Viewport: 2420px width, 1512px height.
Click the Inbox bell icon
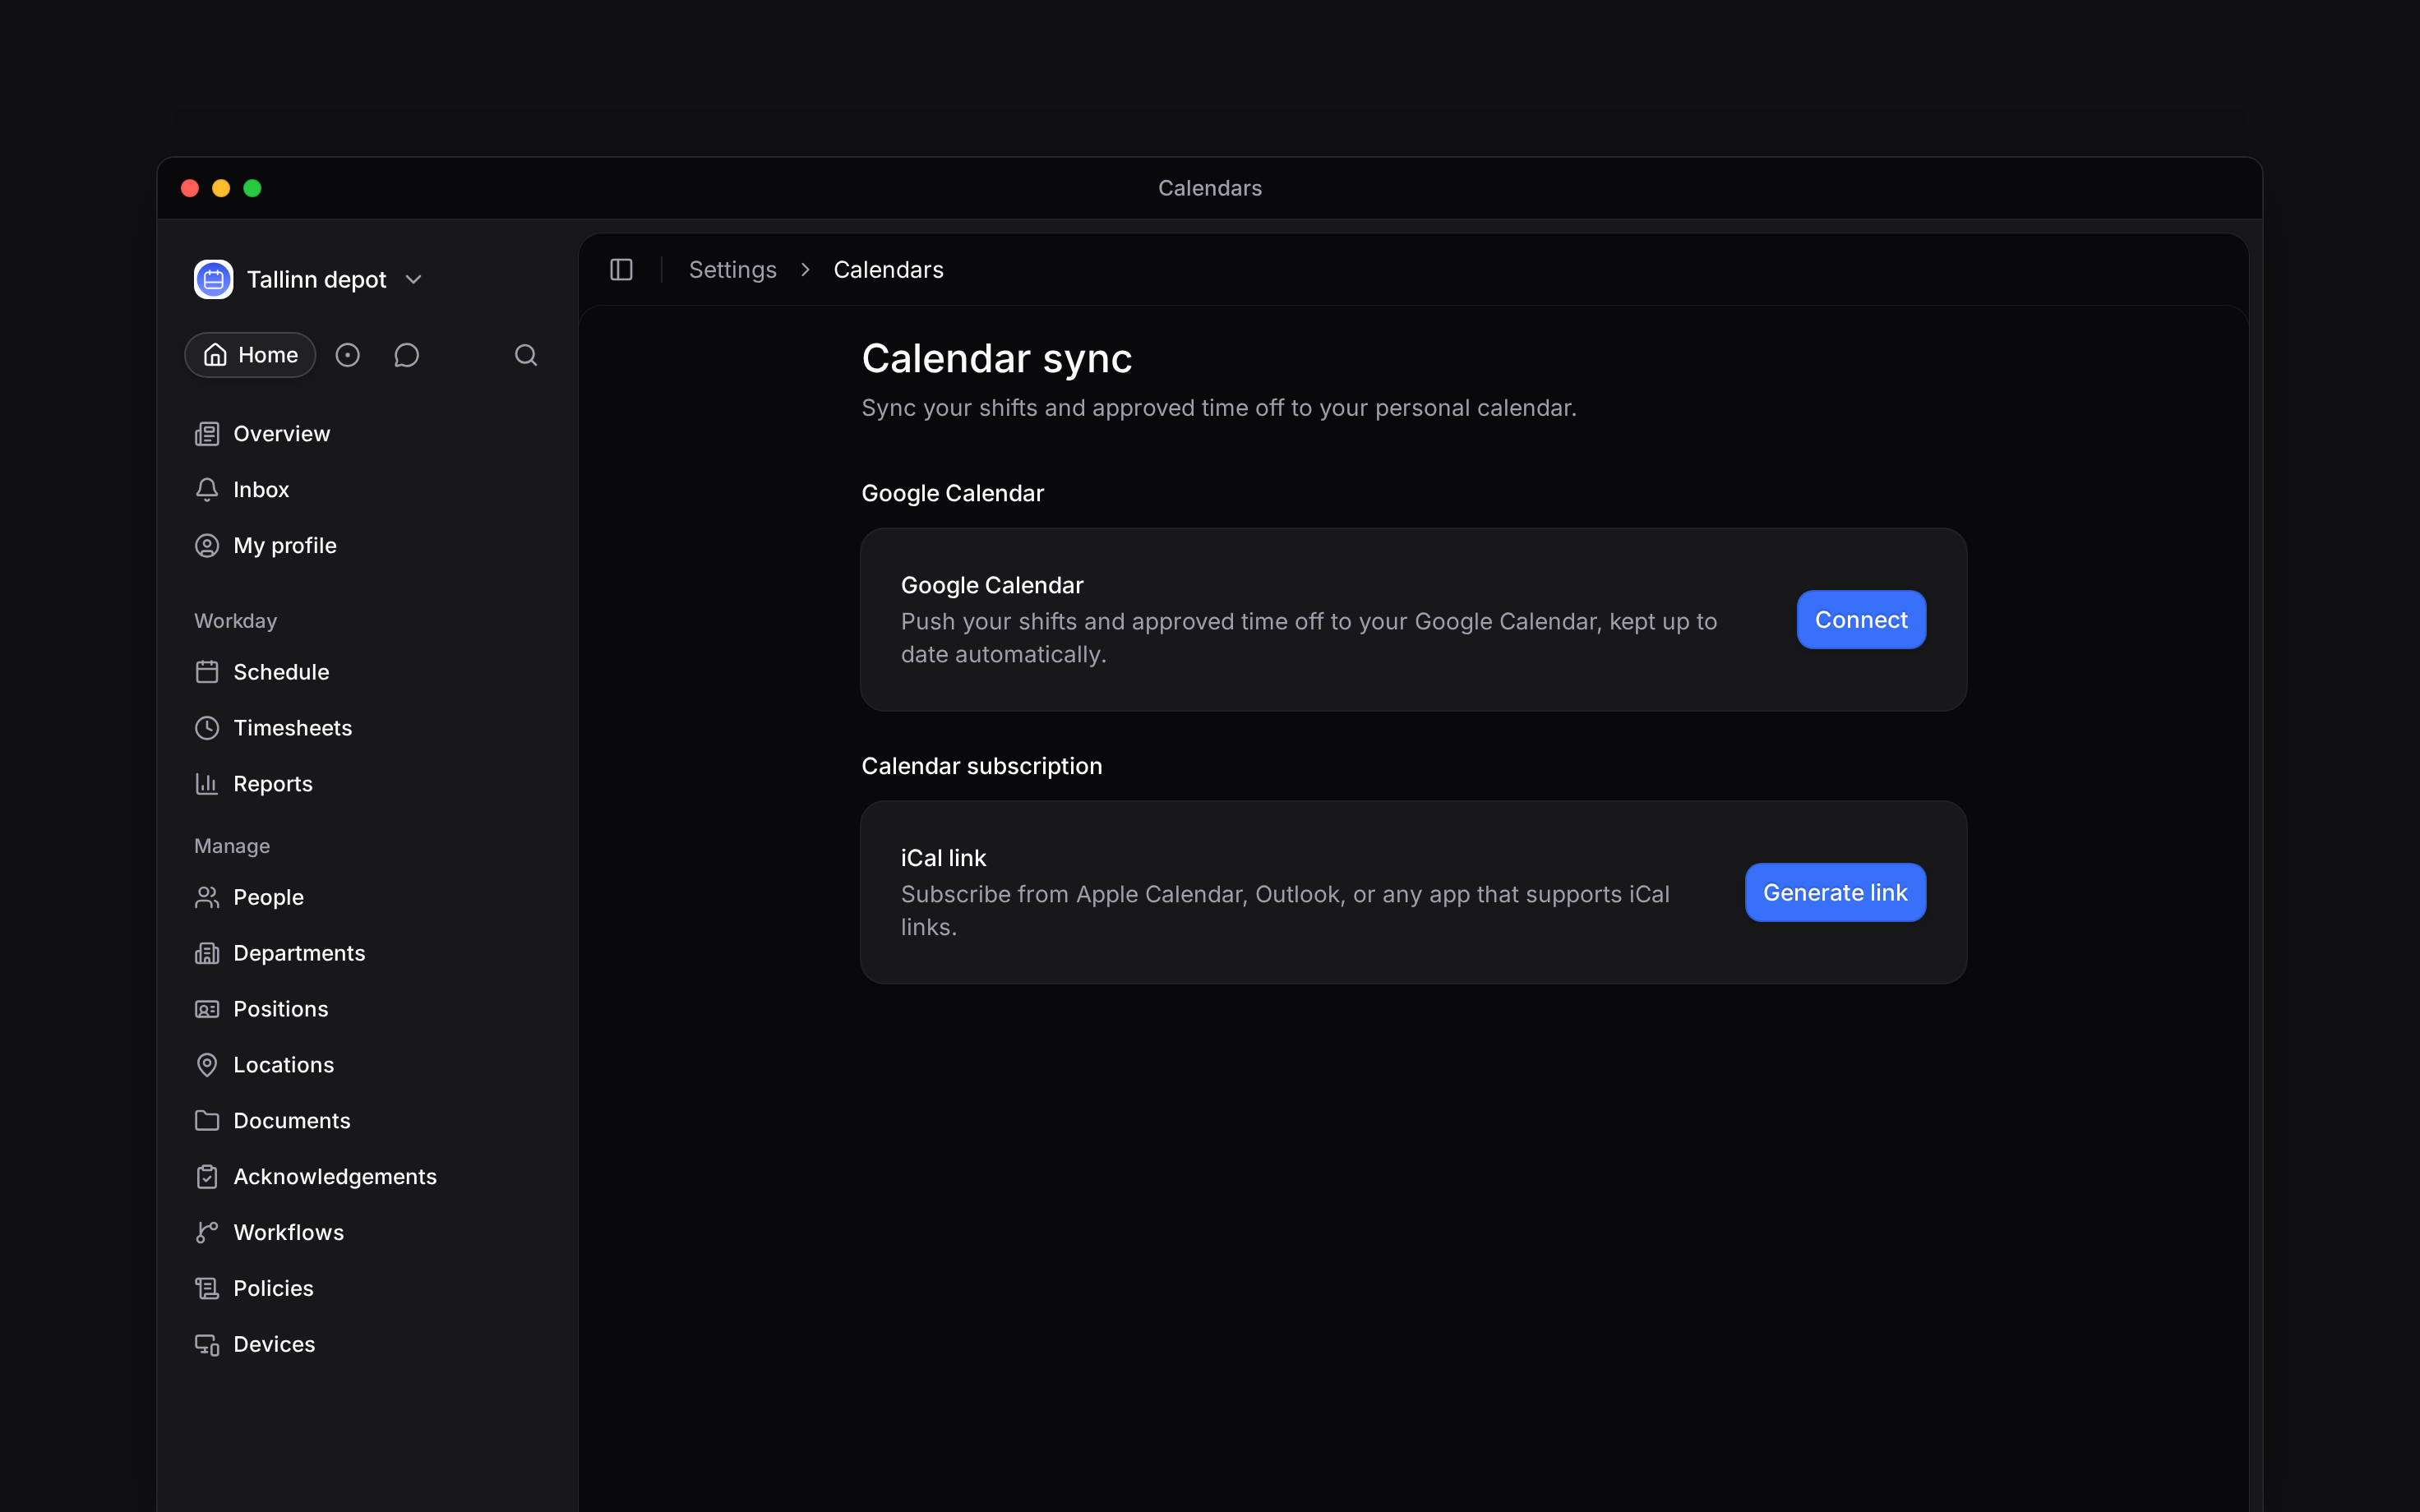pyautogui.click(x=207, y=490)
